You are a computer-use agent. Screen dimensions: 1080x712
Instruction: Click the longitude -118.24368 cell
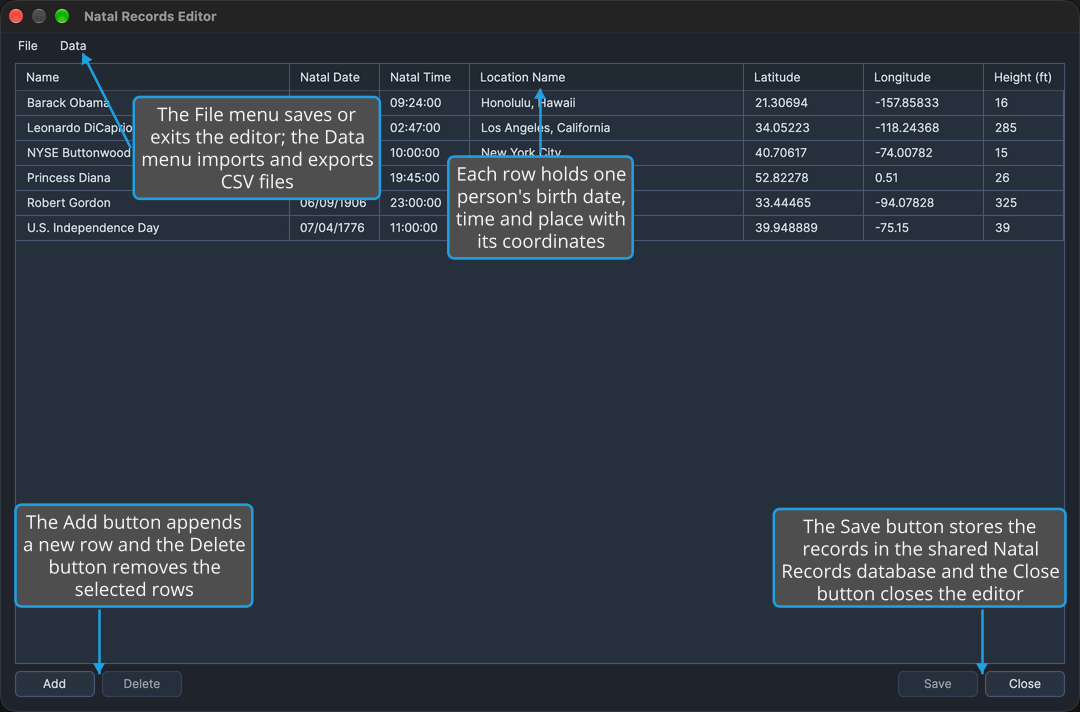pos(923,127)
